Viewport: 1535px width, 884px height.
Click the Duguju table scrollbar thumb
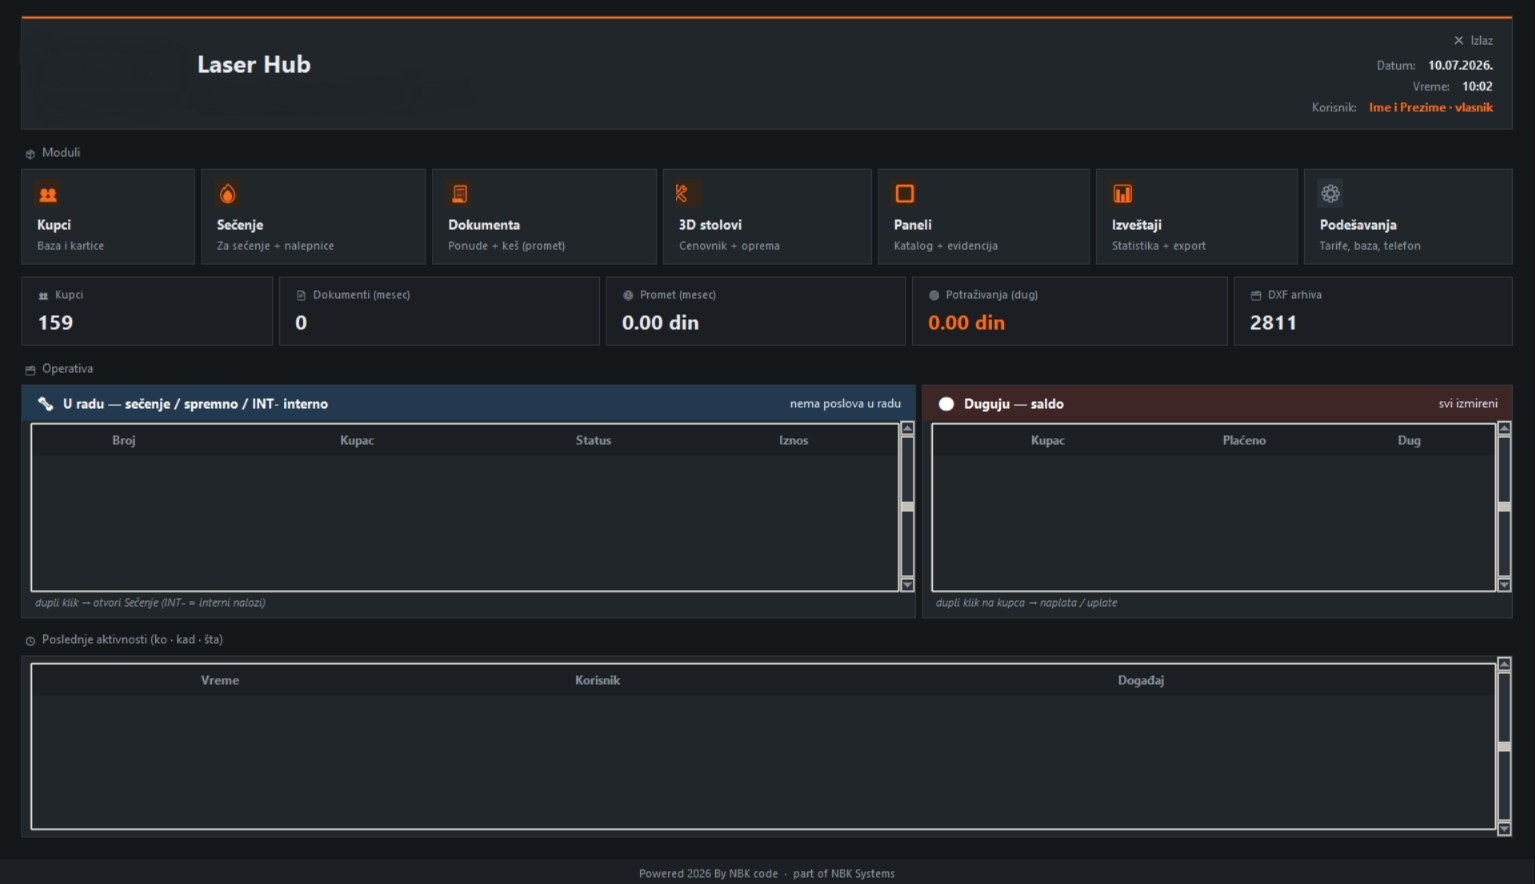click(x=1504, y=507)
